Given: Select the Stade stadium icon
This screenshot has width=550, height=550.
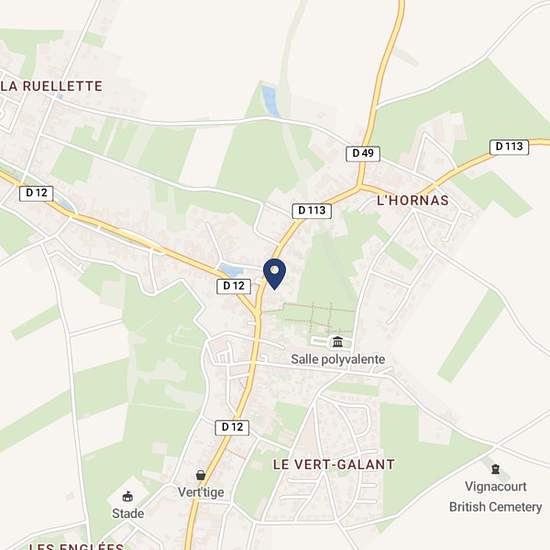Looking at the screenshot, I should coord(128,496).
